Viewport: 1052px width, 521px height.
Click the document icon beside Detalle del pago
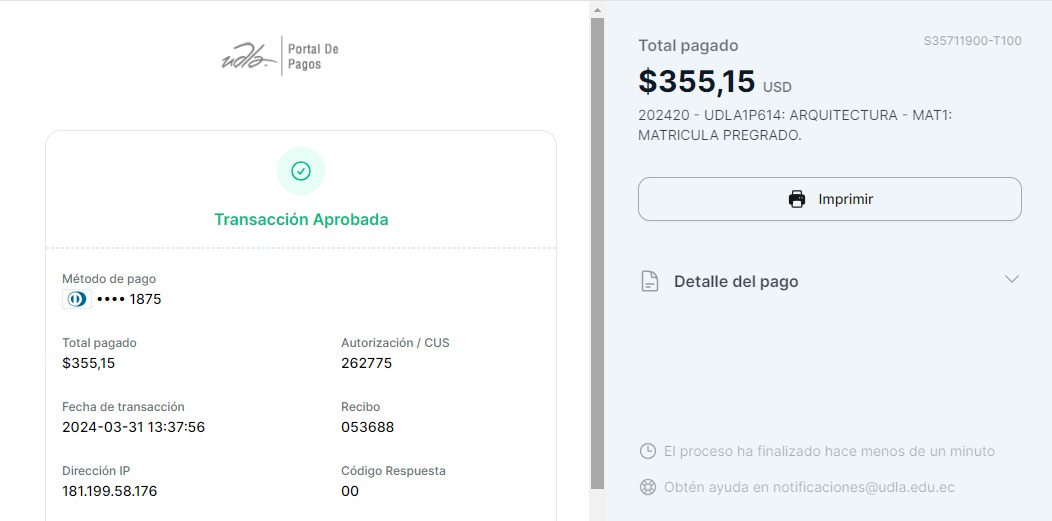point(650,281)
